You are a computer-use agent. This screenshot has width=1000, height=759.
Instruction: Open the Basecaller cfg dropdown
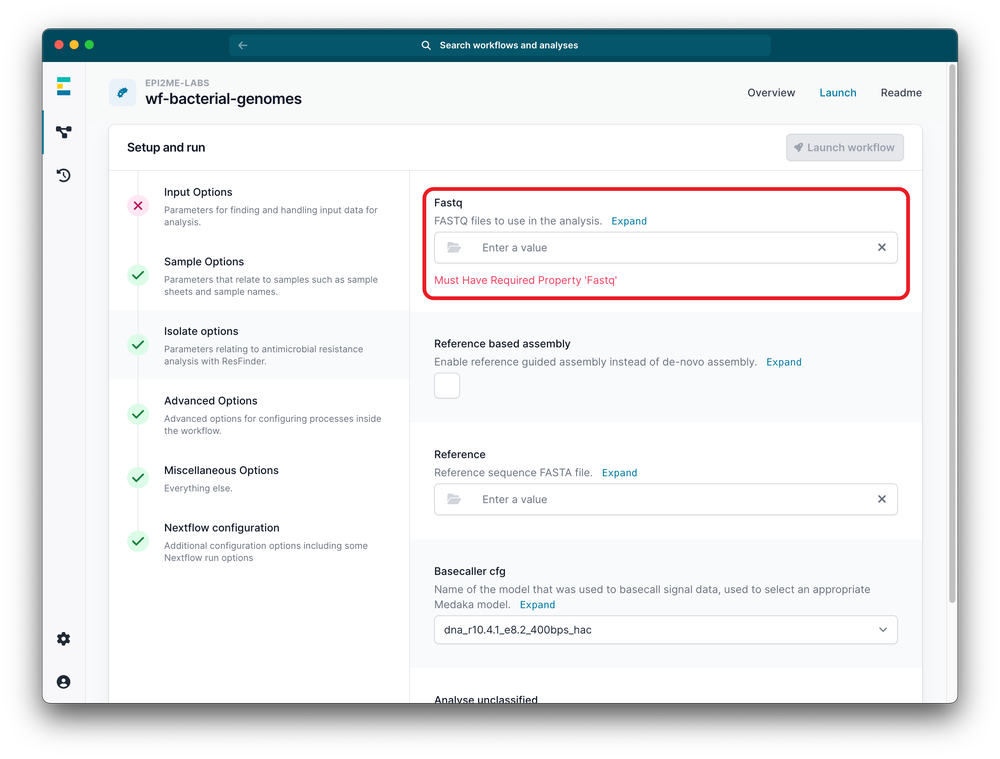pyautogui.click(x=666, y=630)
